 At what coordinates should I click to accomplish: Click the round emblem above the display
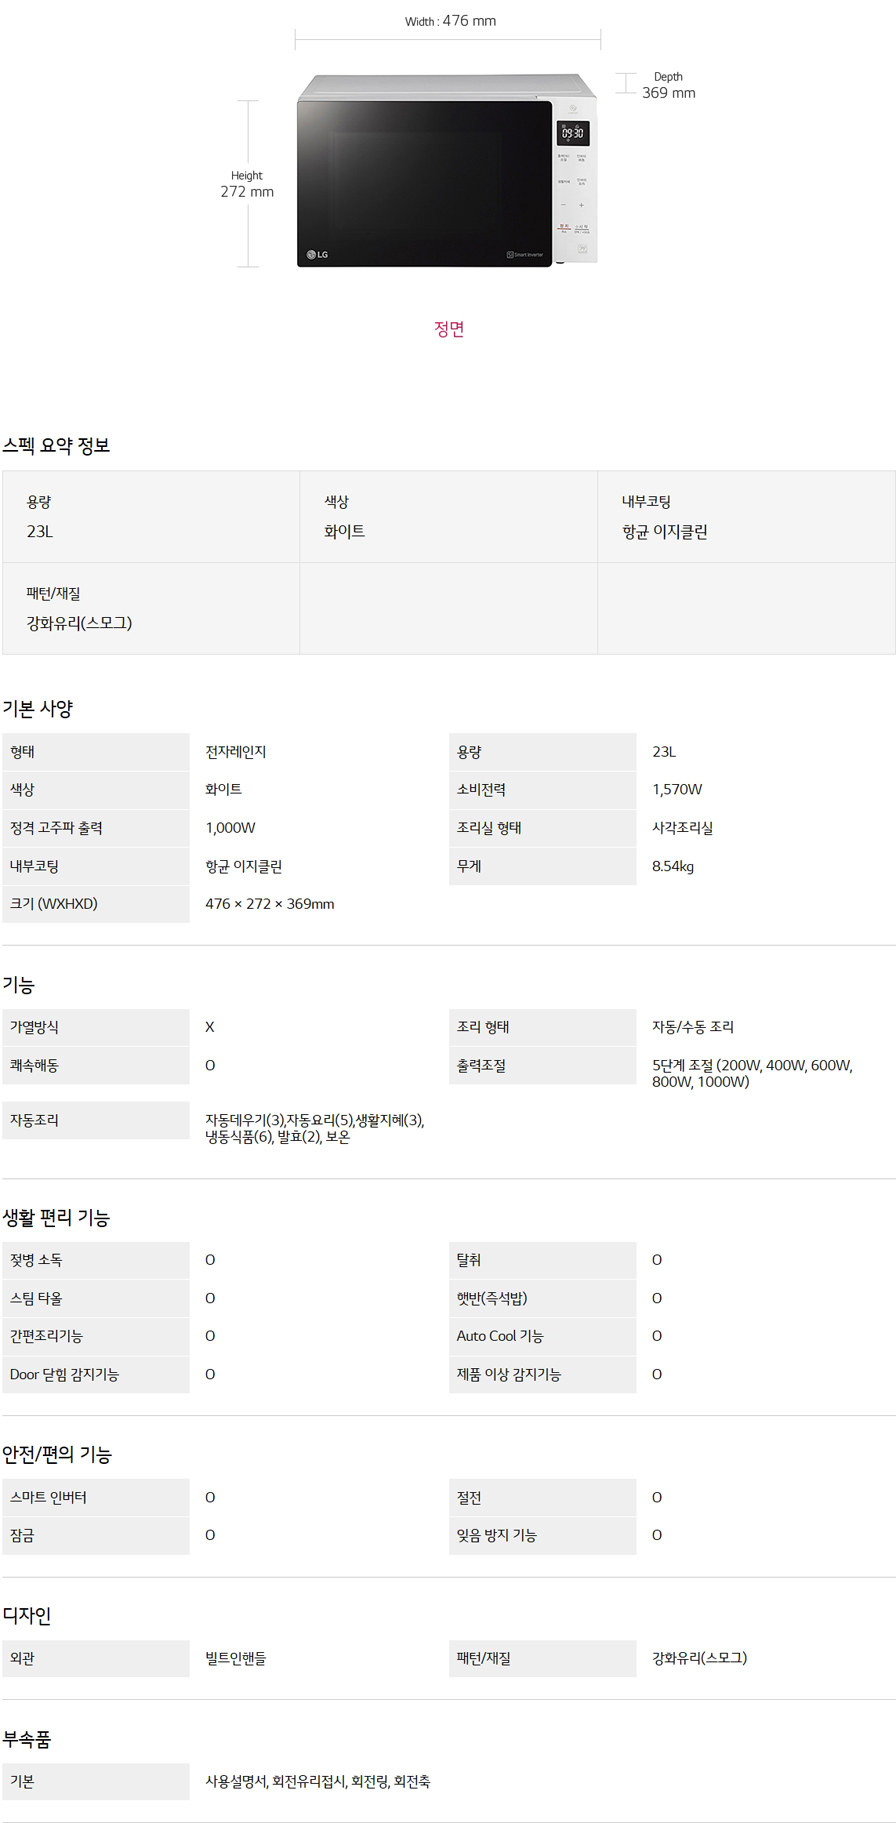[x=573, y=108]
